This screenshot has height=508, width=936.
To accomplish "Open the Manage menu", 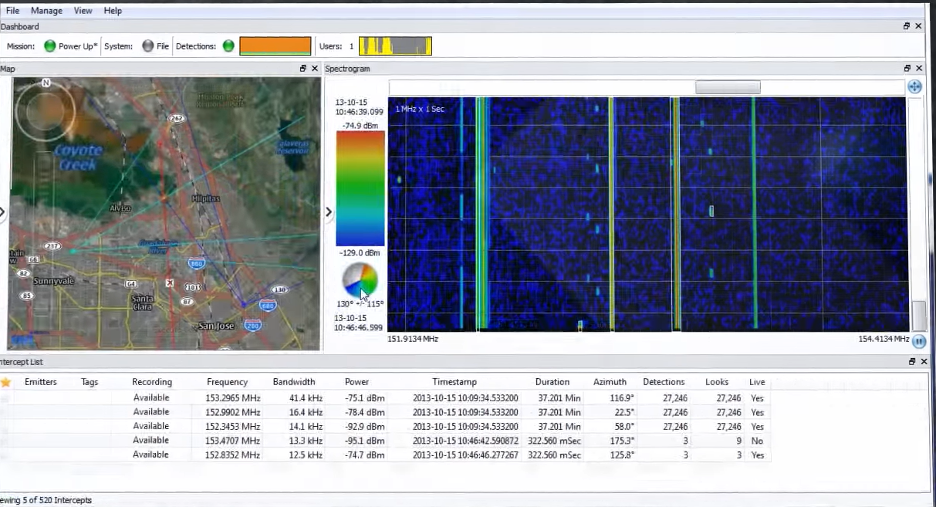I will click(46, 11).
